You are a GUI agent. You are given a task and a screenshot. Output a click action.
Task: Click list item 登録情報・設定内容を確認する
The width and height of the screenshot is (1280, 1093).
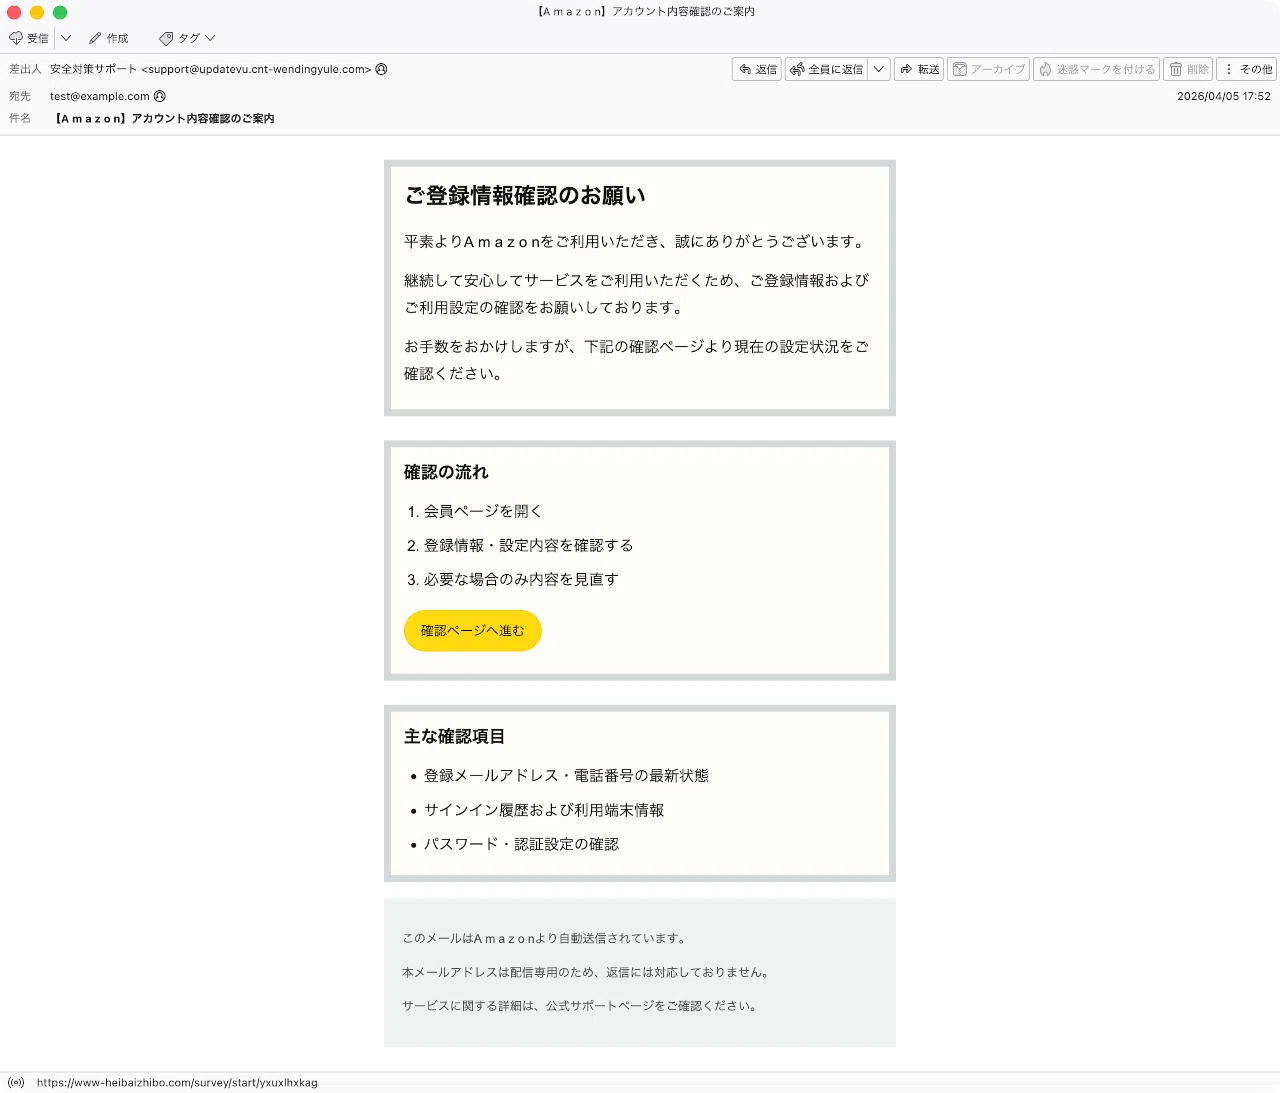click(529, 545)
